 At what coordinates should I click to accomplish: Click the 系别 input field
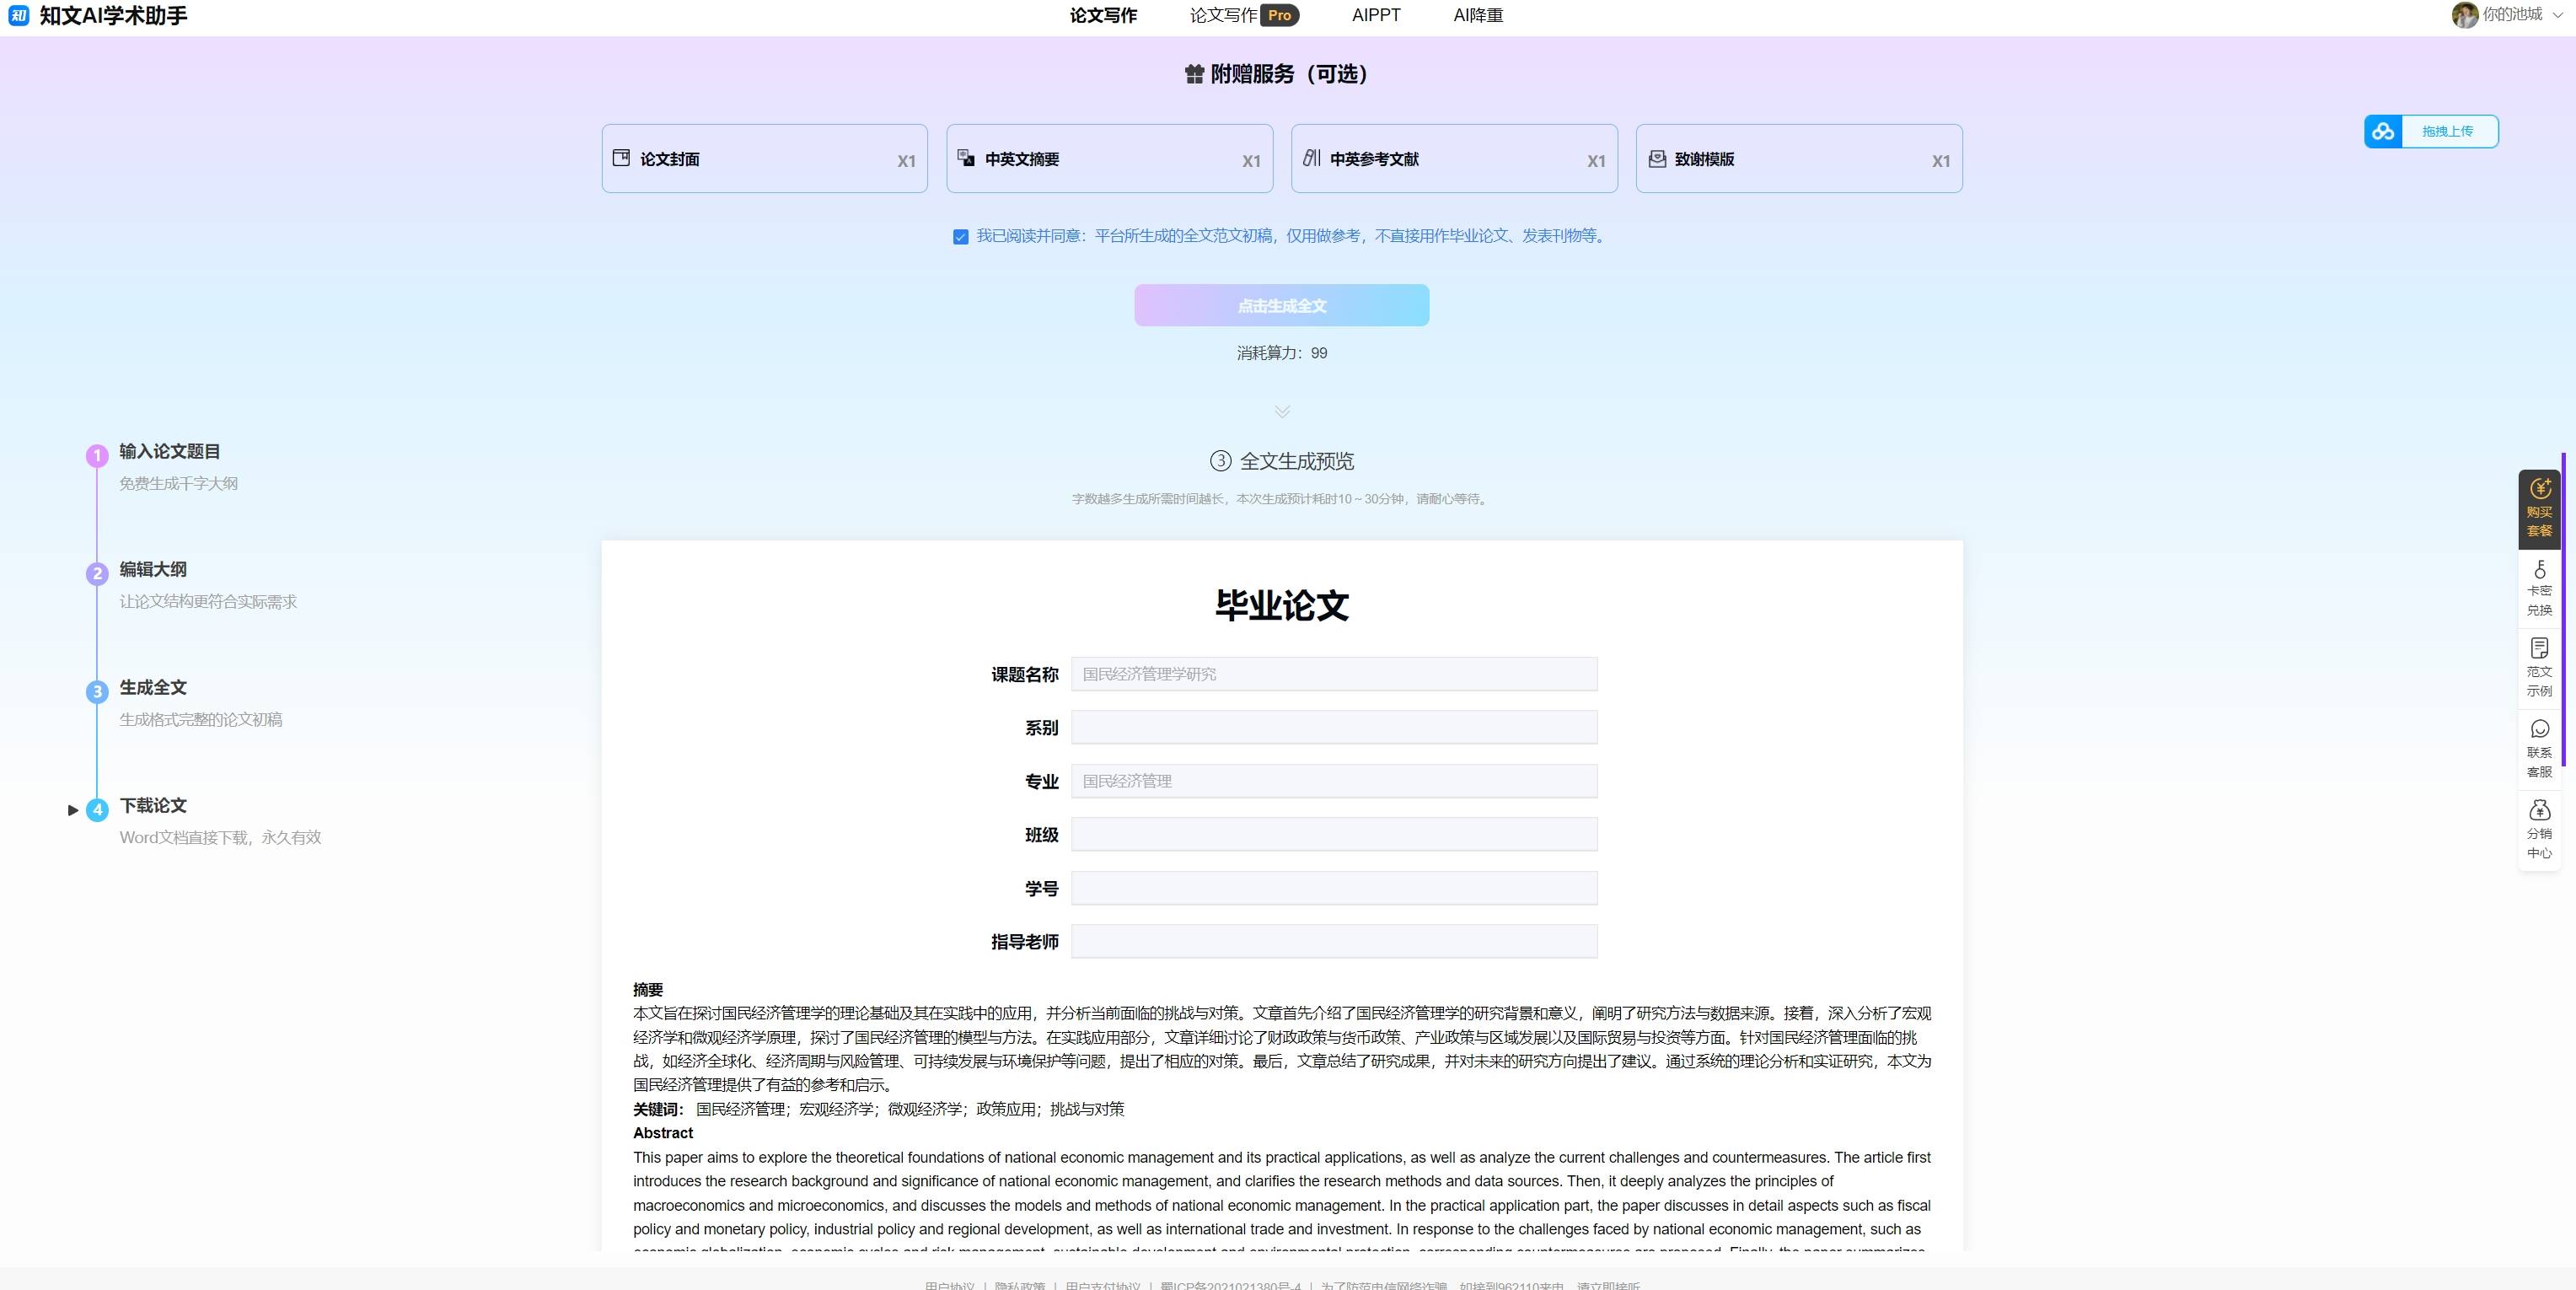[x=1333, y=727]
